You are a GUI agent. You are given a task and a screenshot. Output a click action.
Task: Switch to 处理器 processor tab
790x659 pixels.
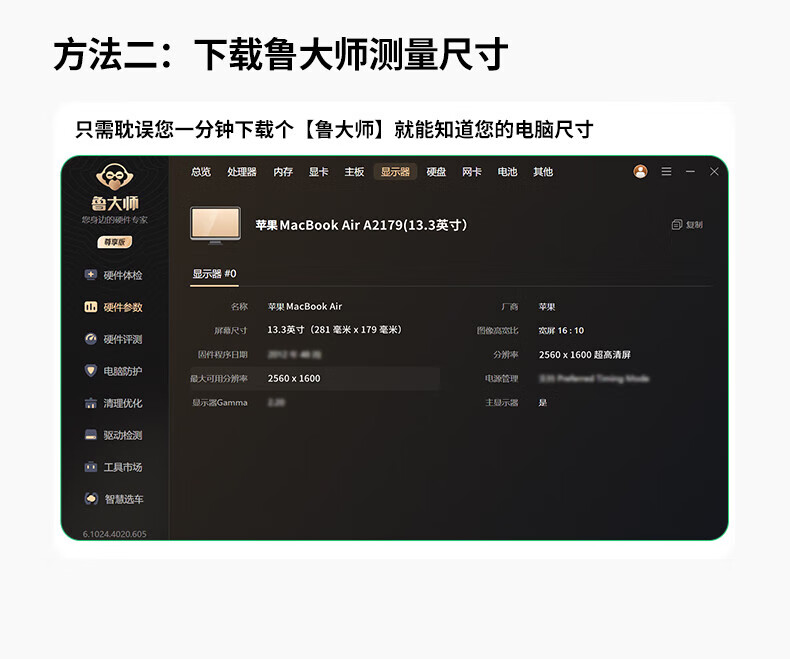pyautogui.click(x=242, y=172)
